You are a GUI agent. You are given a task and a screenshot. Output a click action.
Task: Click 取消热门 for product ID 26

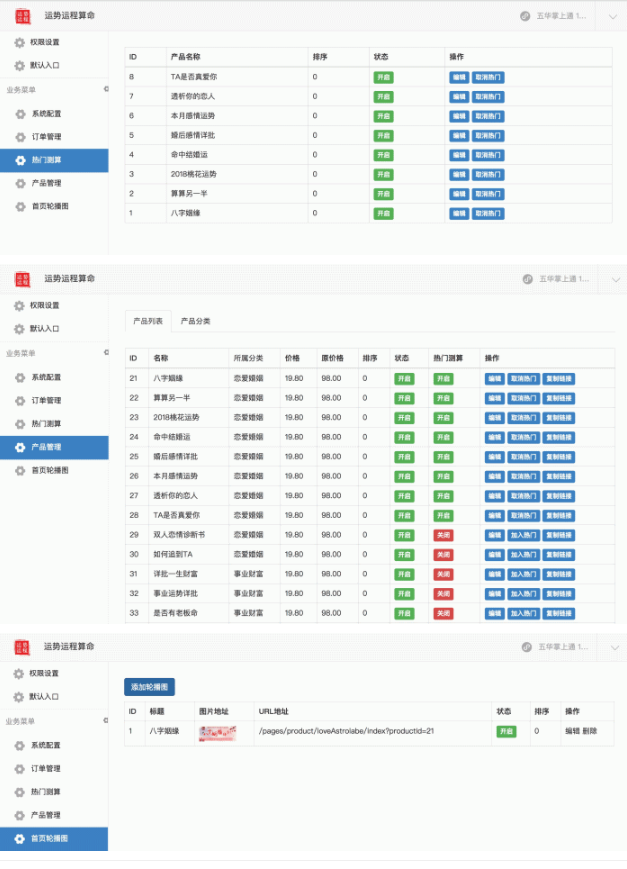click(523, 477)
